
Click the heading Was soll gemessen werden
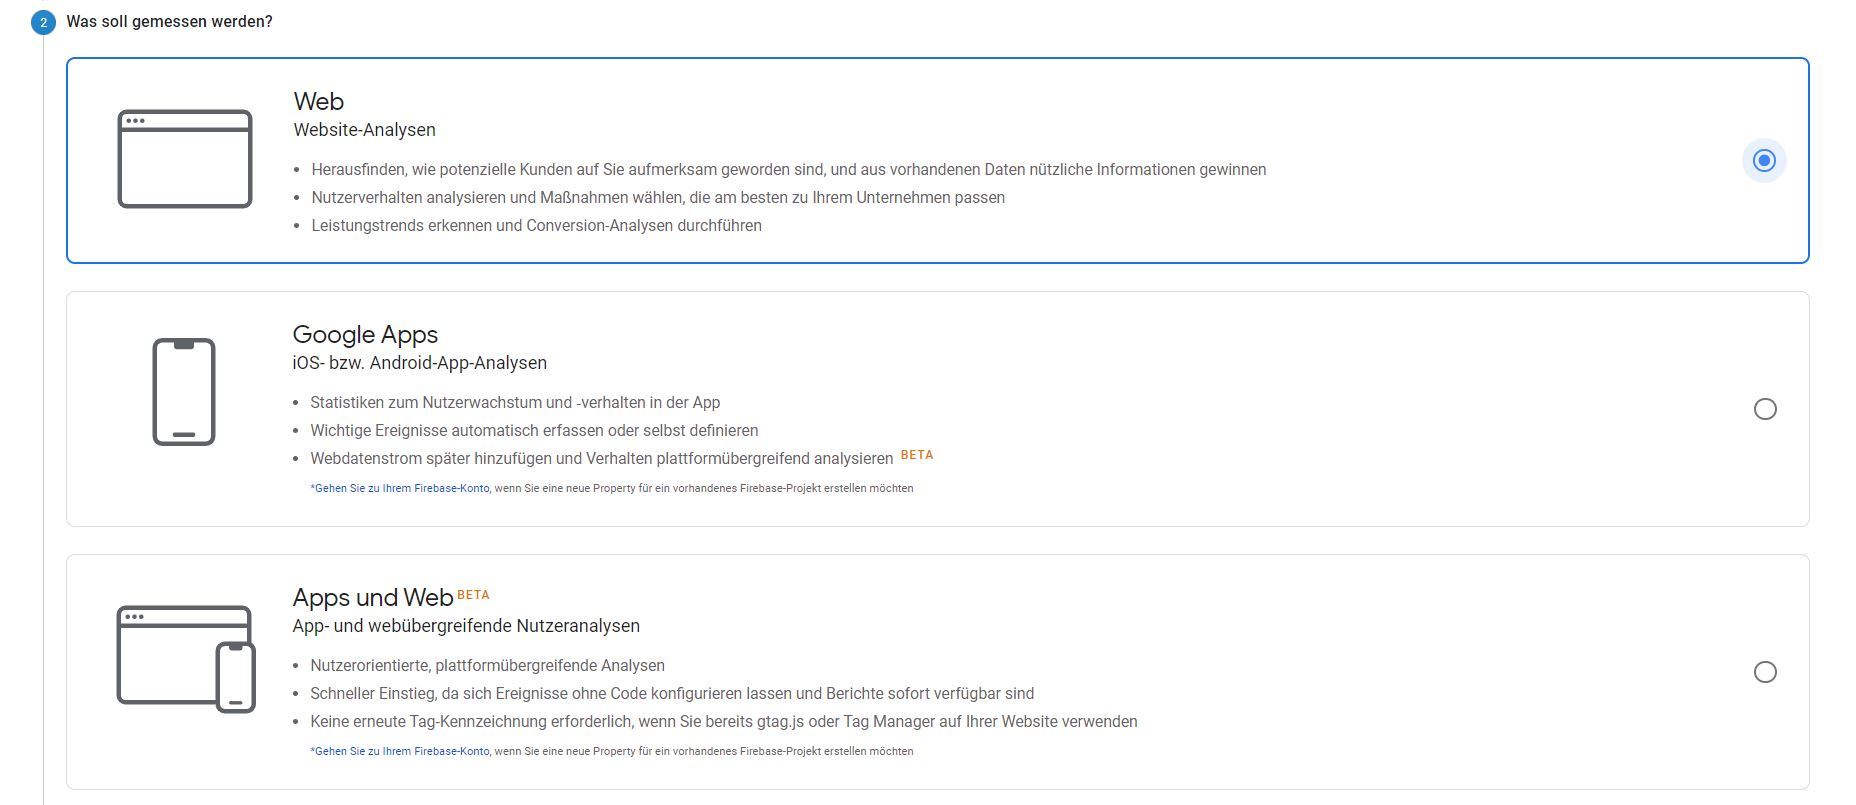coord(170,20)
